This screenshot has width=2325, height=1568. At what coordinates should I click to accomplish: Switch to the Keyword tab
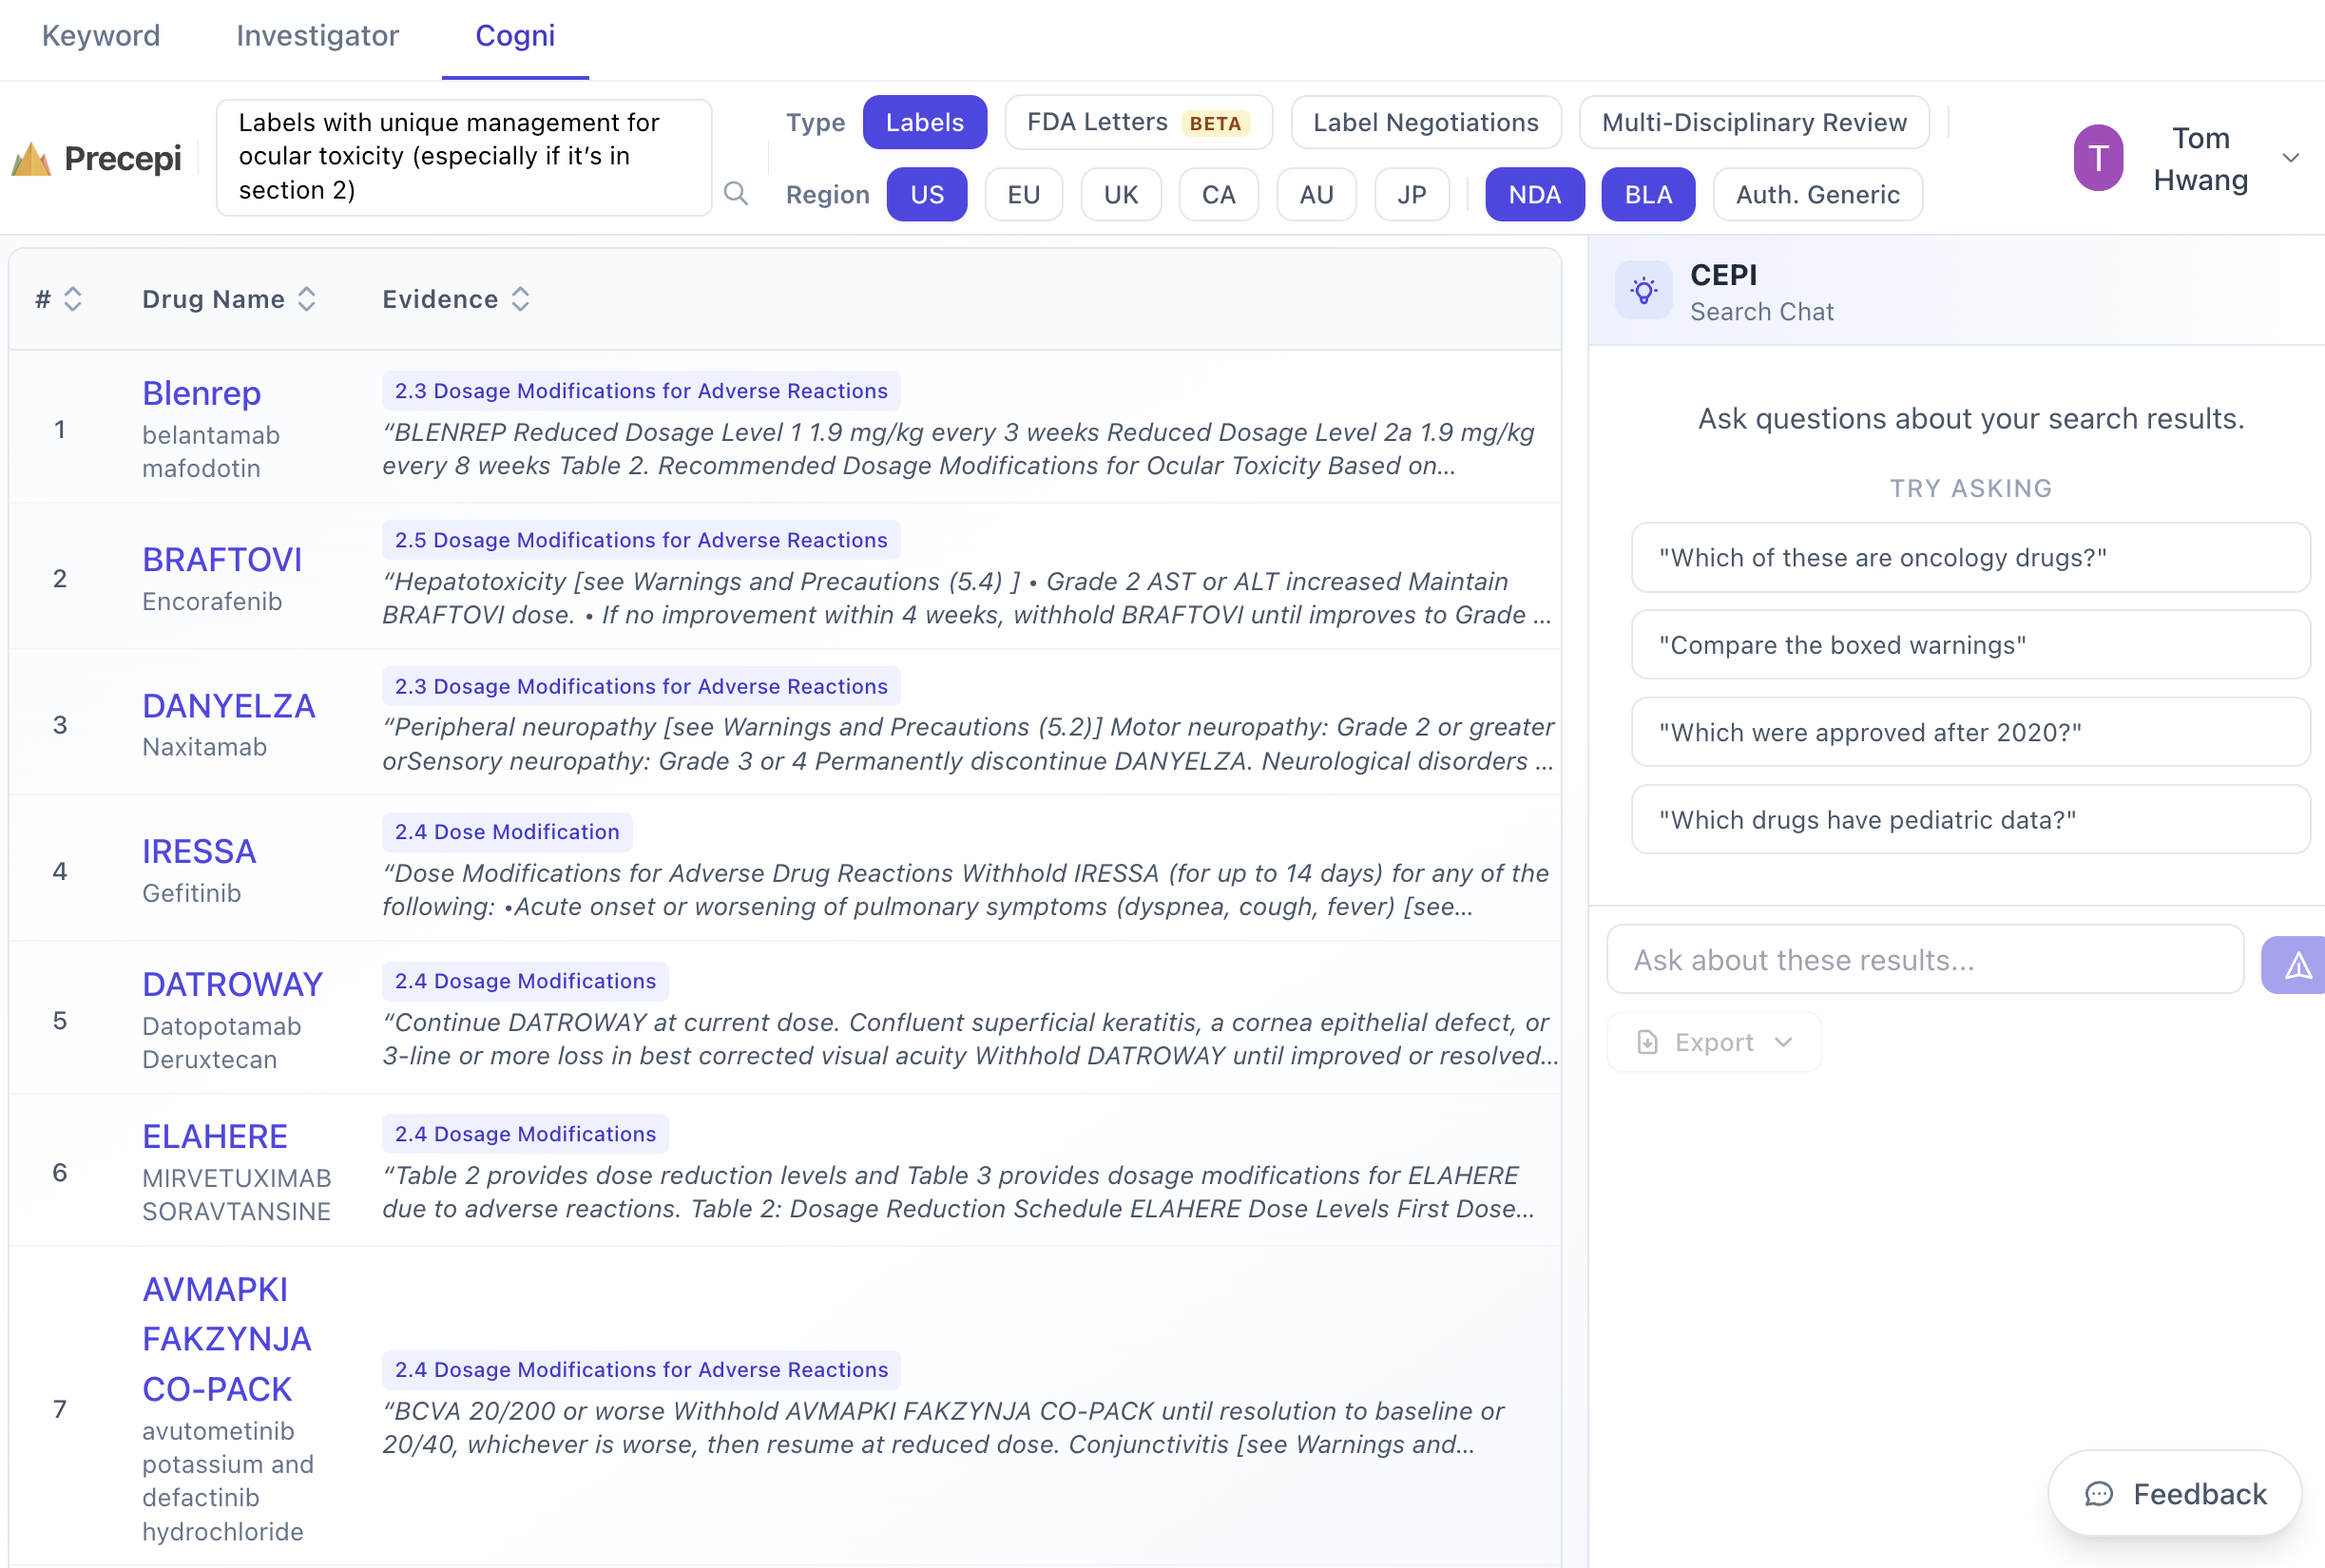click(101, 36)
